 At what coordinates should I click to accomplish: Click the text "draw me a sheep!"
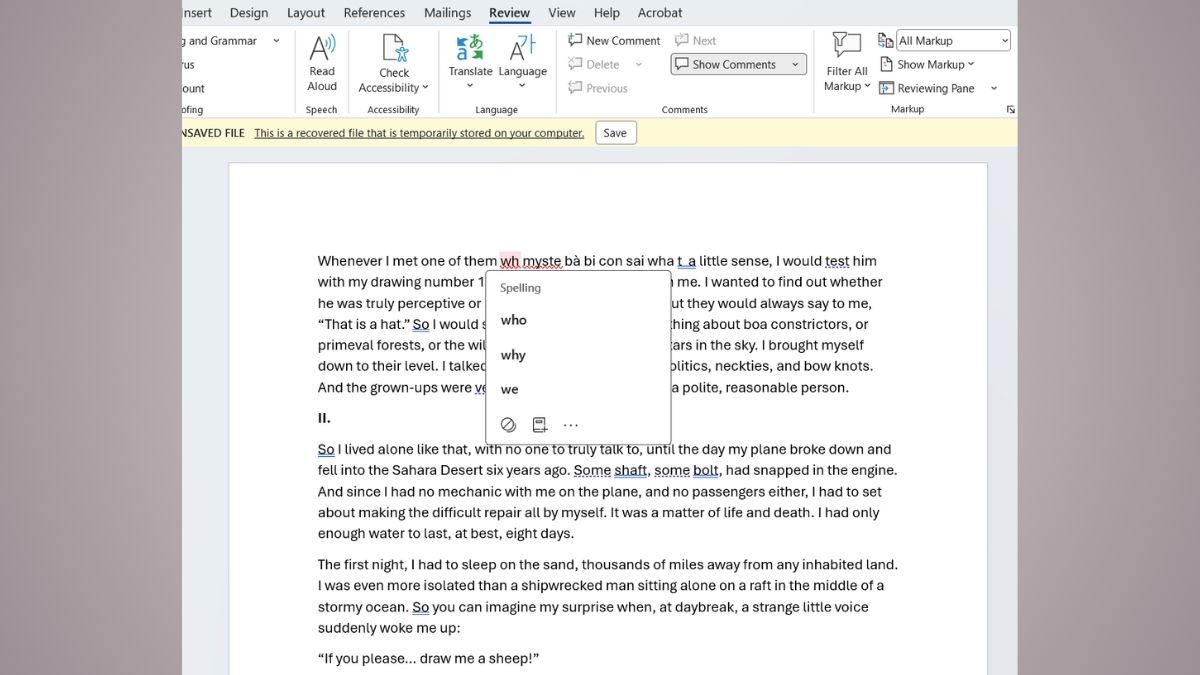(x=474, y=658)
